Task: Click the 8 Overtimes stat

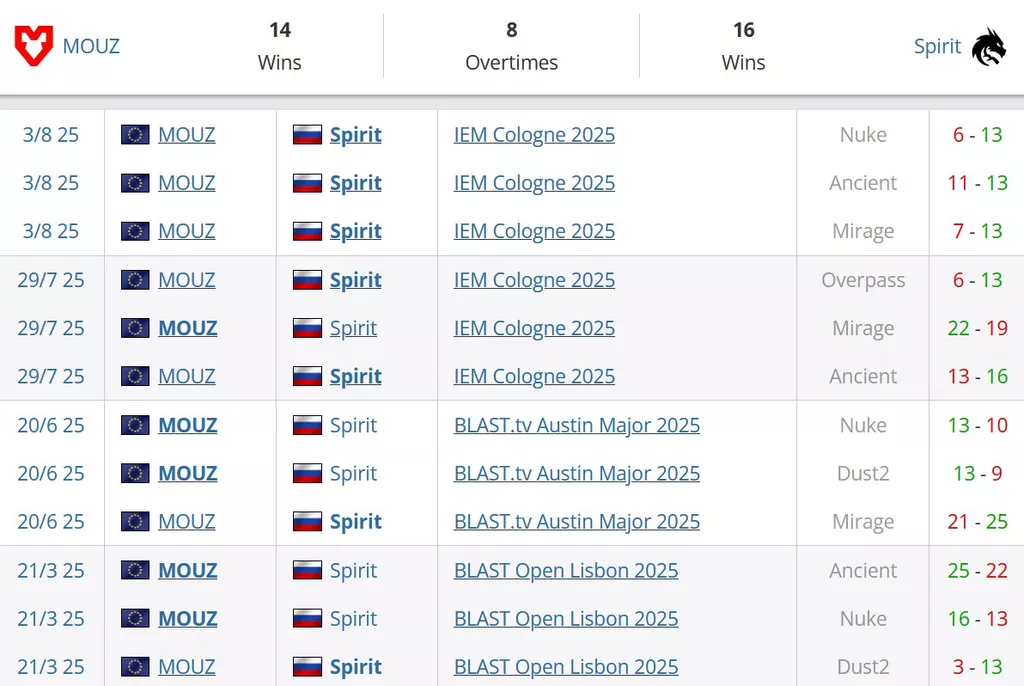Action: [511, 46]
